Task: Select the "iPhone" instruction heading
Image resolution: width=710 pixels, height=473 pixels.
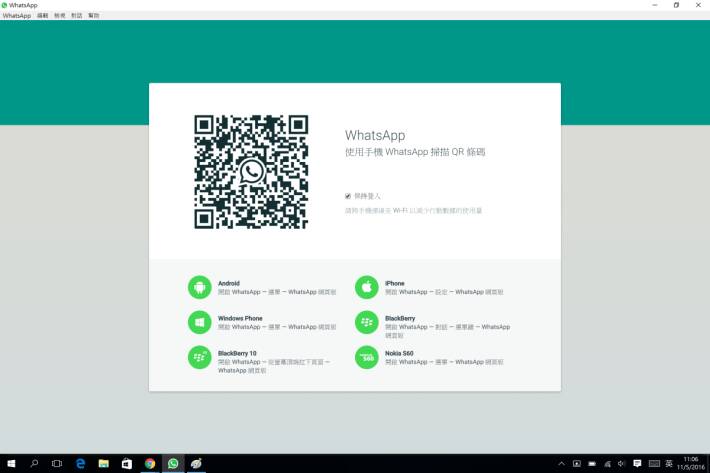Action: coord(395,283)
